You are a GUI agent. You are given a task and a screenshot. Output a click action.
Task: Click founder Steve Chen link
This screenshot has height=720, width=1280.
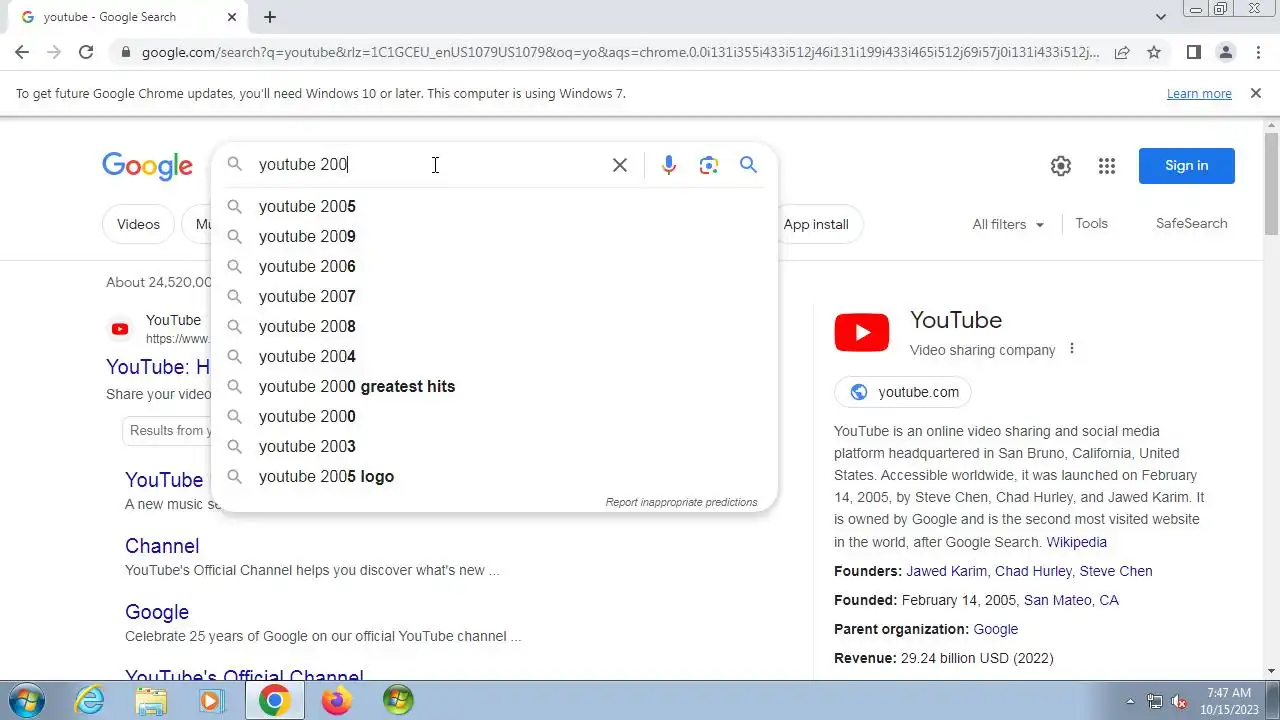click(x=1116, y=571)
